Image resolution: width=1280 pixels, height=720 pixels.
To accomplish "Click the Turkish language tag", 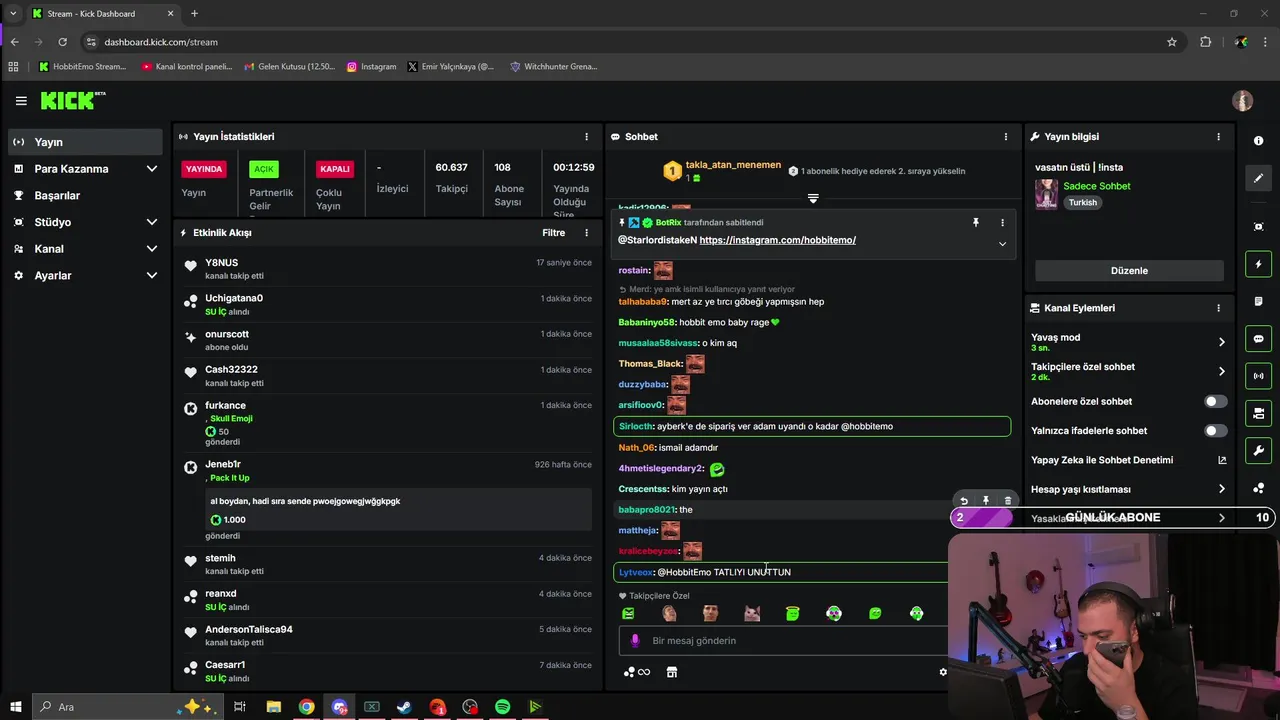I will [x=1082, y=202].
